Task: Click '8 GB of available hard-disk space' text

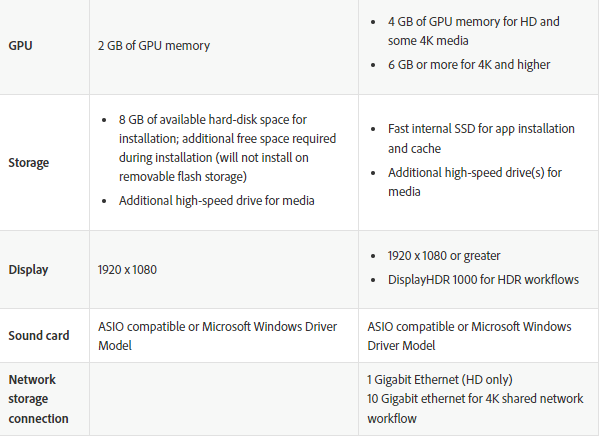Action: [x=212, y=120]
